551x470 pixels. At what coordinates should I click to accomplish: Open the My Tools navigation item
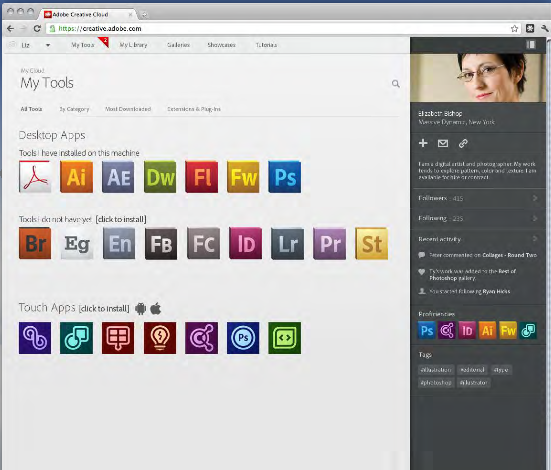(83, 45)
